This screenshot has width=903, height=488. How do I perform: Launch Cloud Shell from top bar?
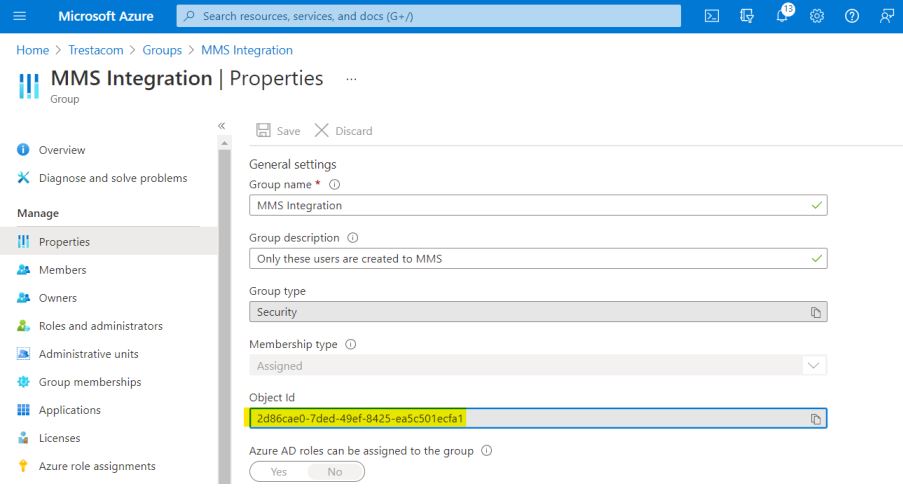712,16
